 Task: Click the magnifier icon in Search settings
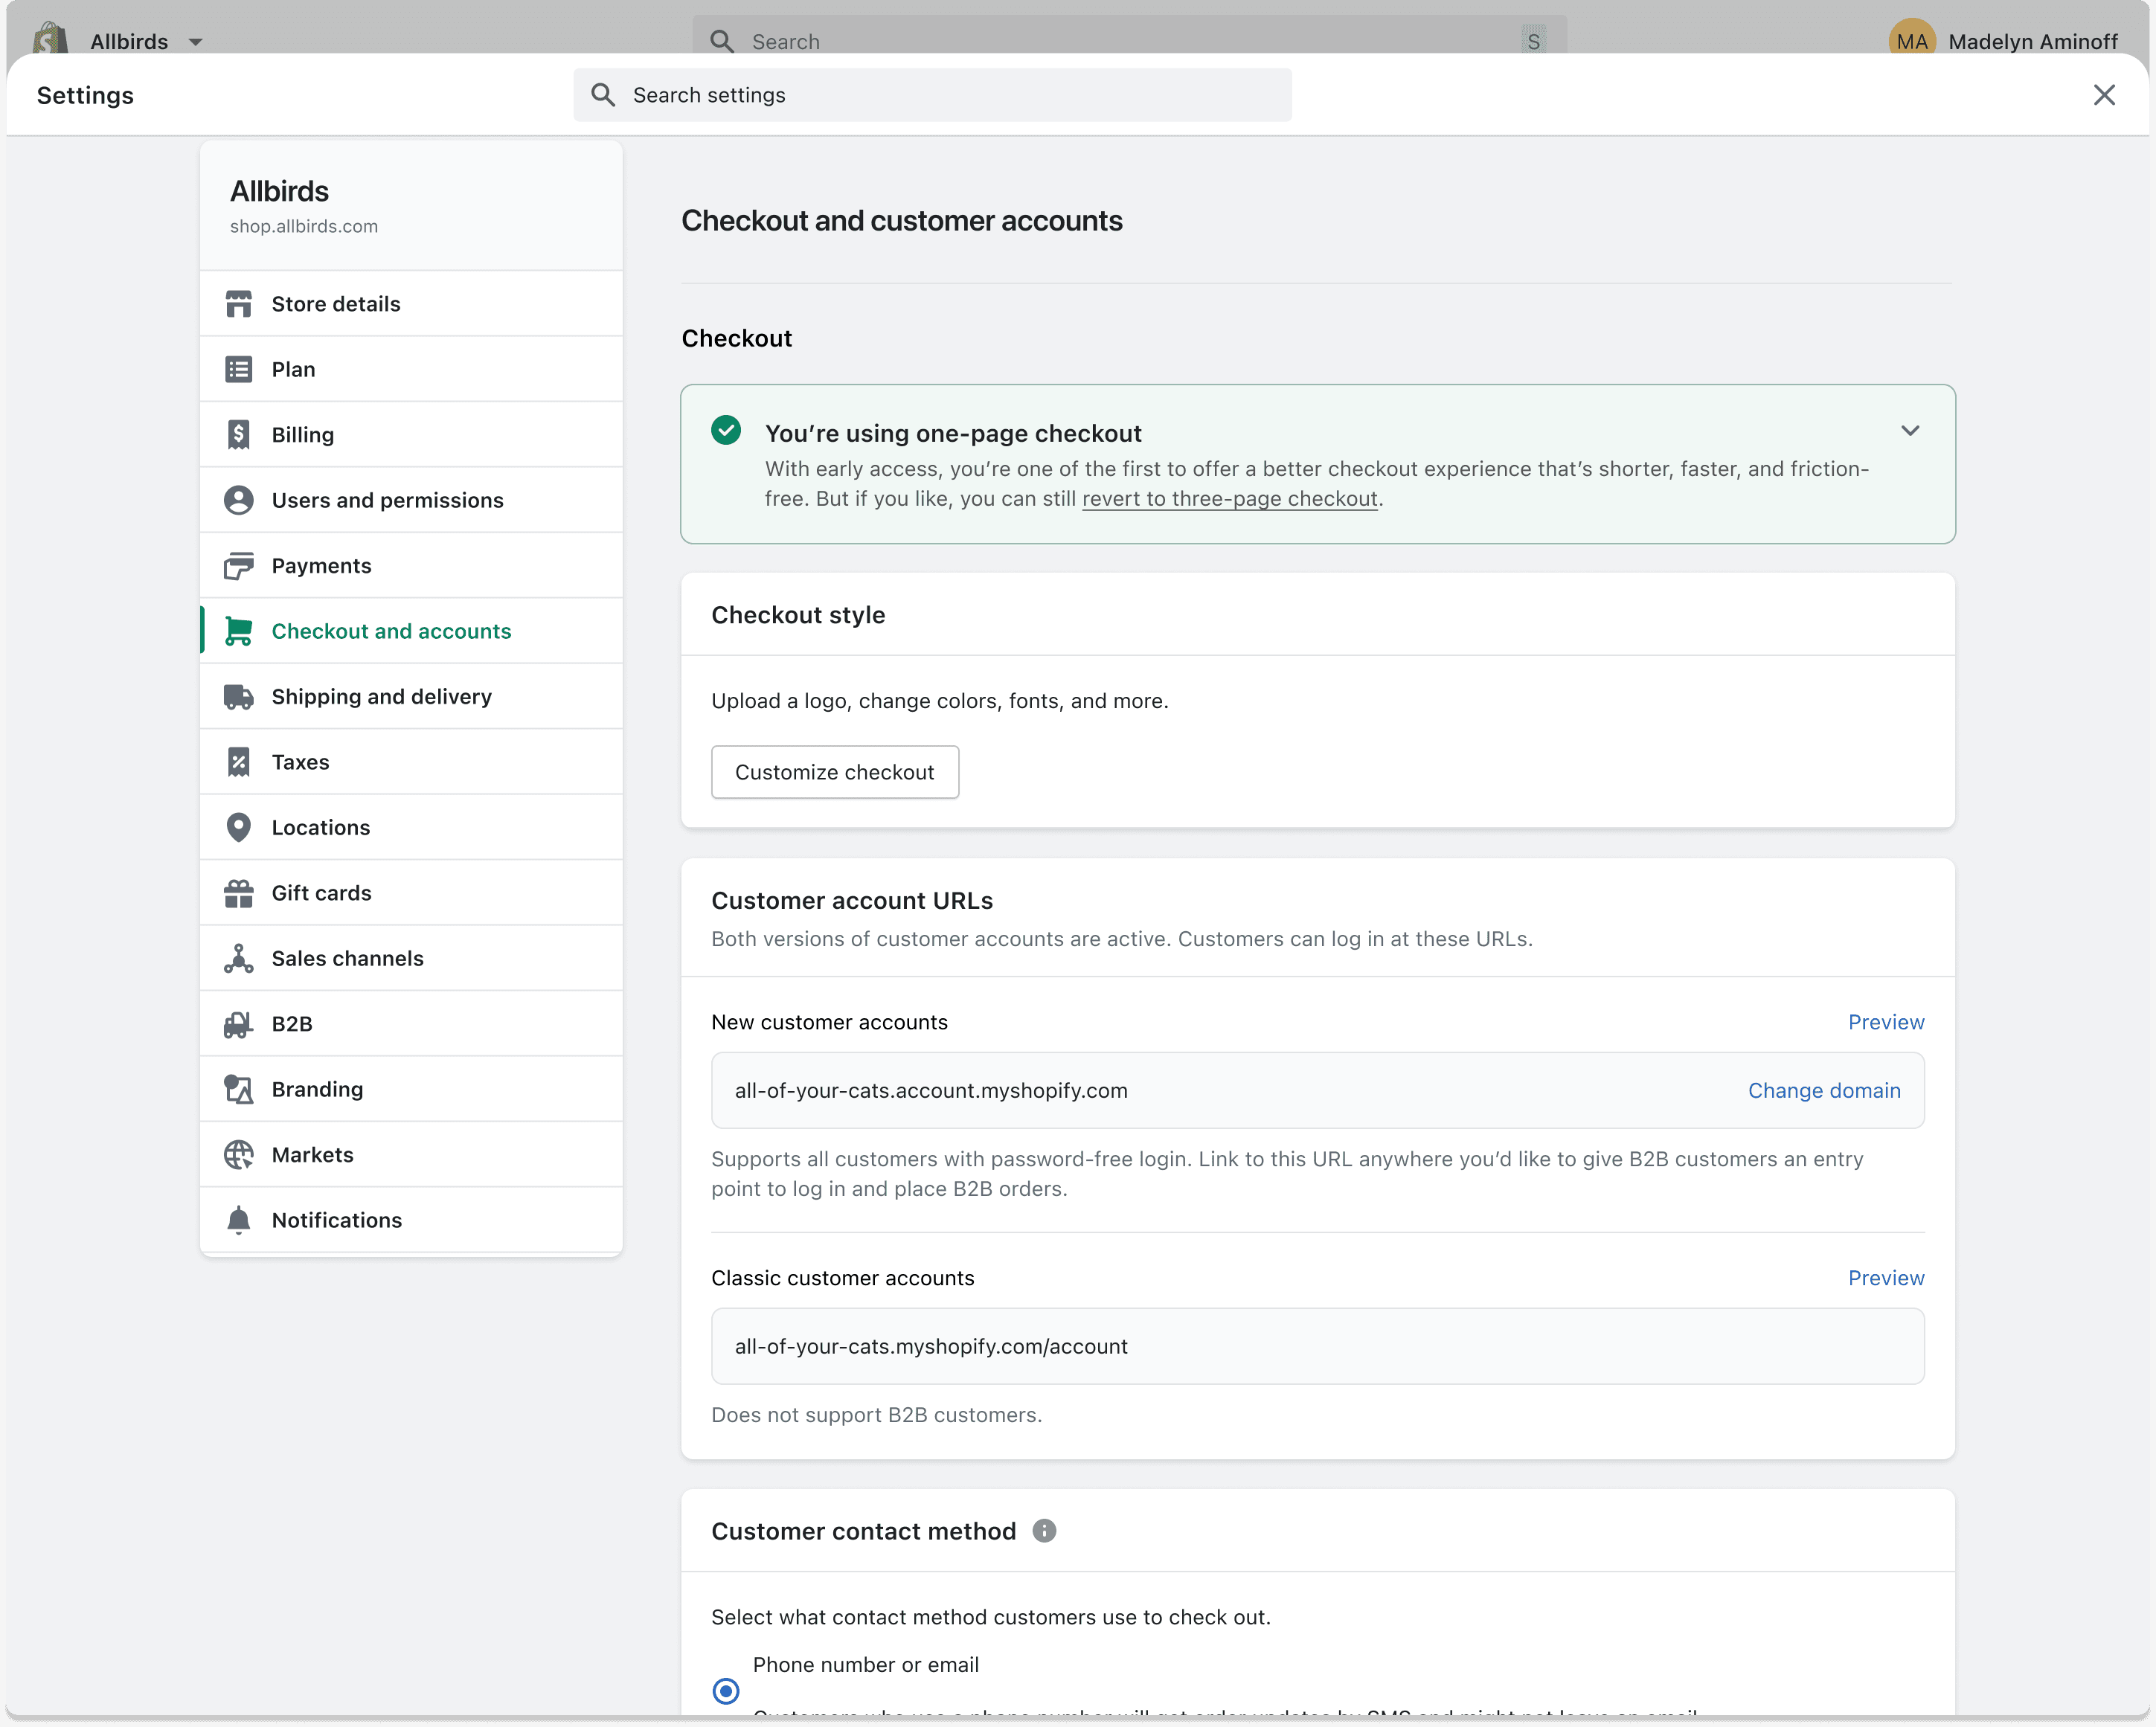pos(603,95)
